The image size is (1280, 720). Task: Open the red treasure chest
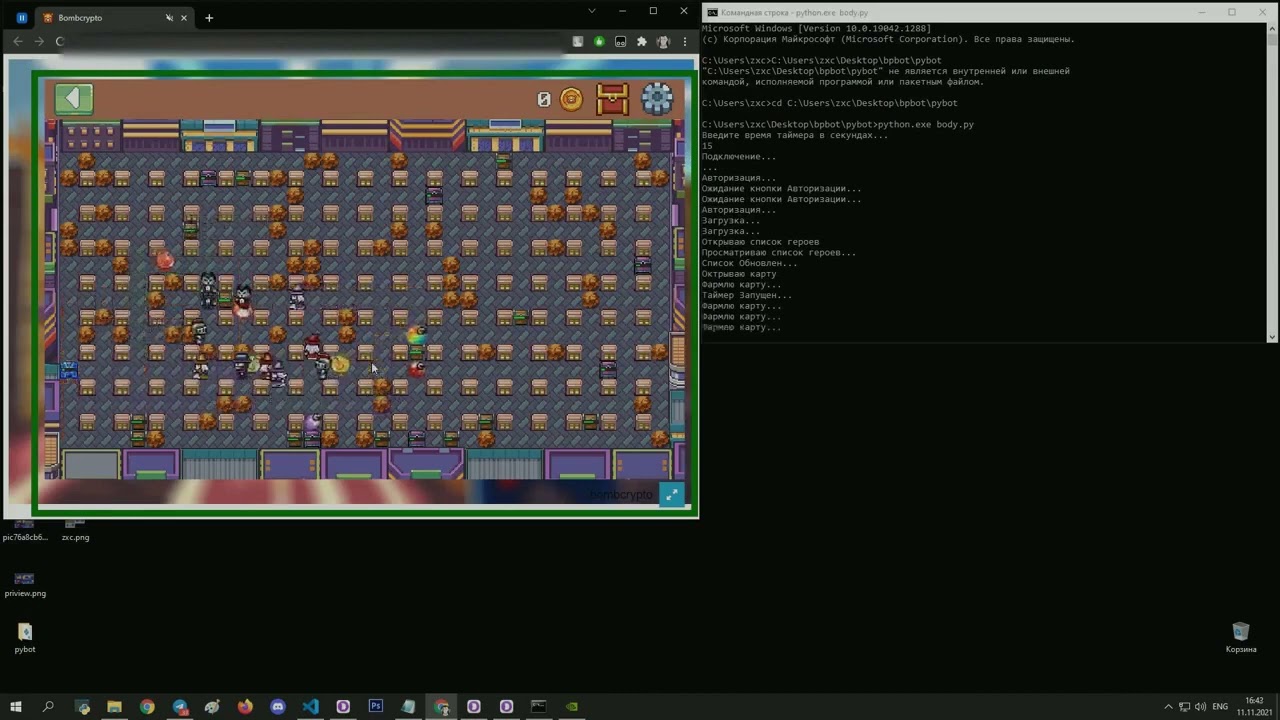click(612, 98)
